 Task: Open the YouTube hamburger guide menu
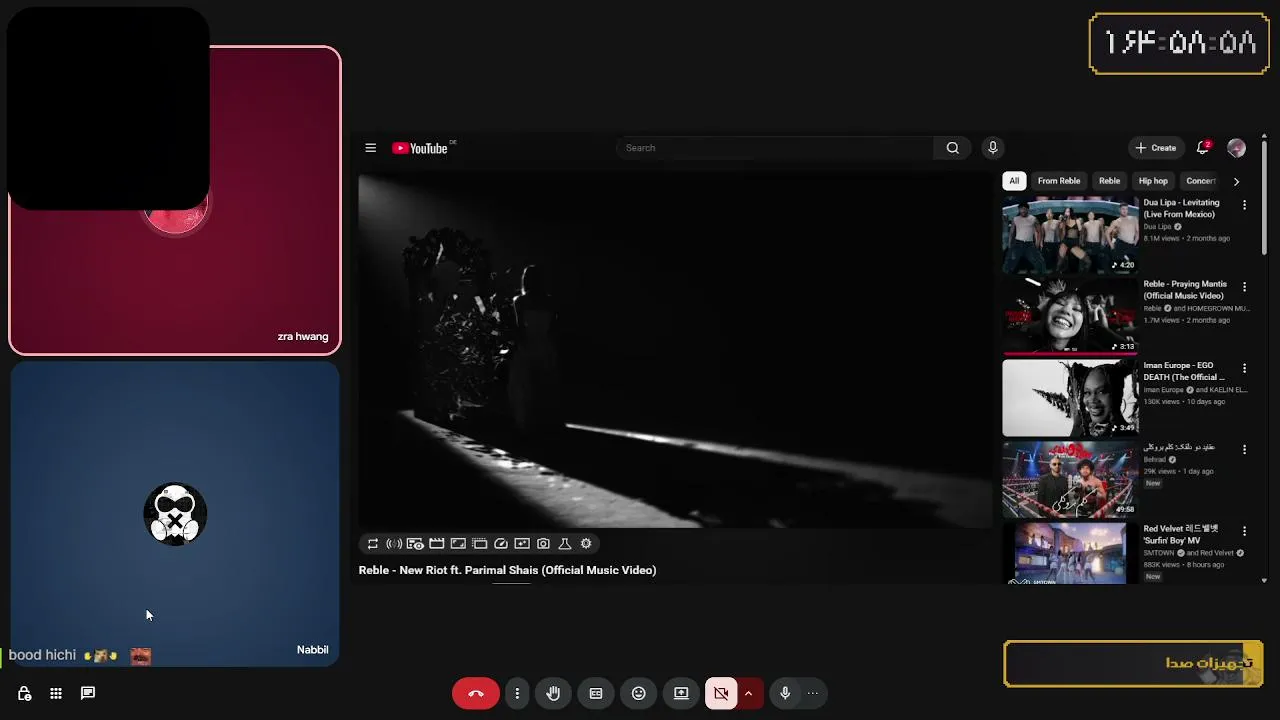click(370, 148)
